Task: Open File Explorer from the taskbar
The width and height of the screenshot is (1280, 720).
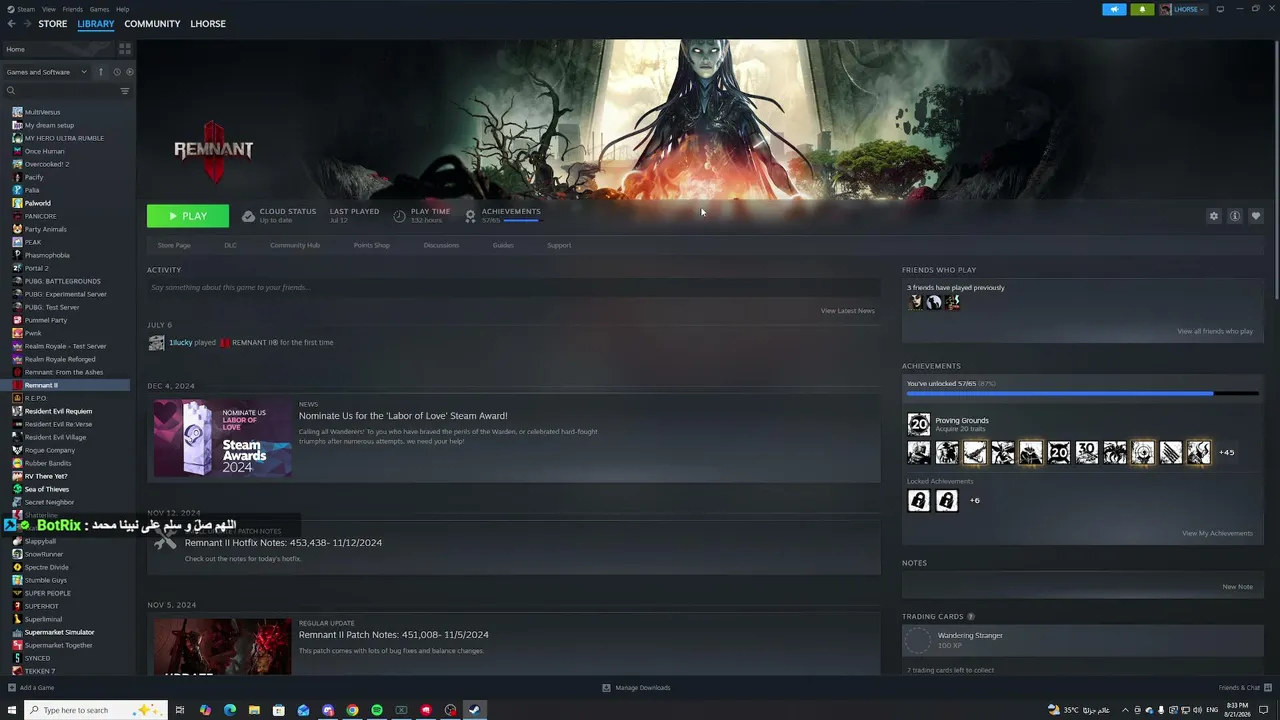Action: point(254,710)
